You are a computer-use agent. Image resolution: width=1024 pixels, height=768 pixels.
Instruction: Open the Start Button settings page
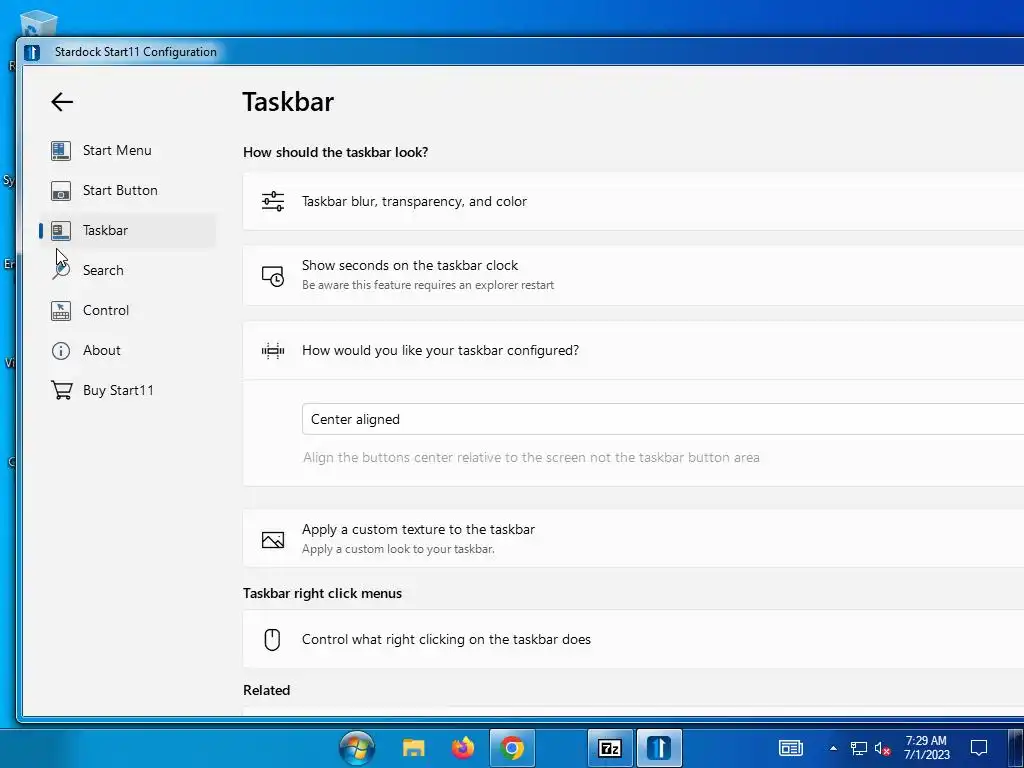(x=127, y=191)
